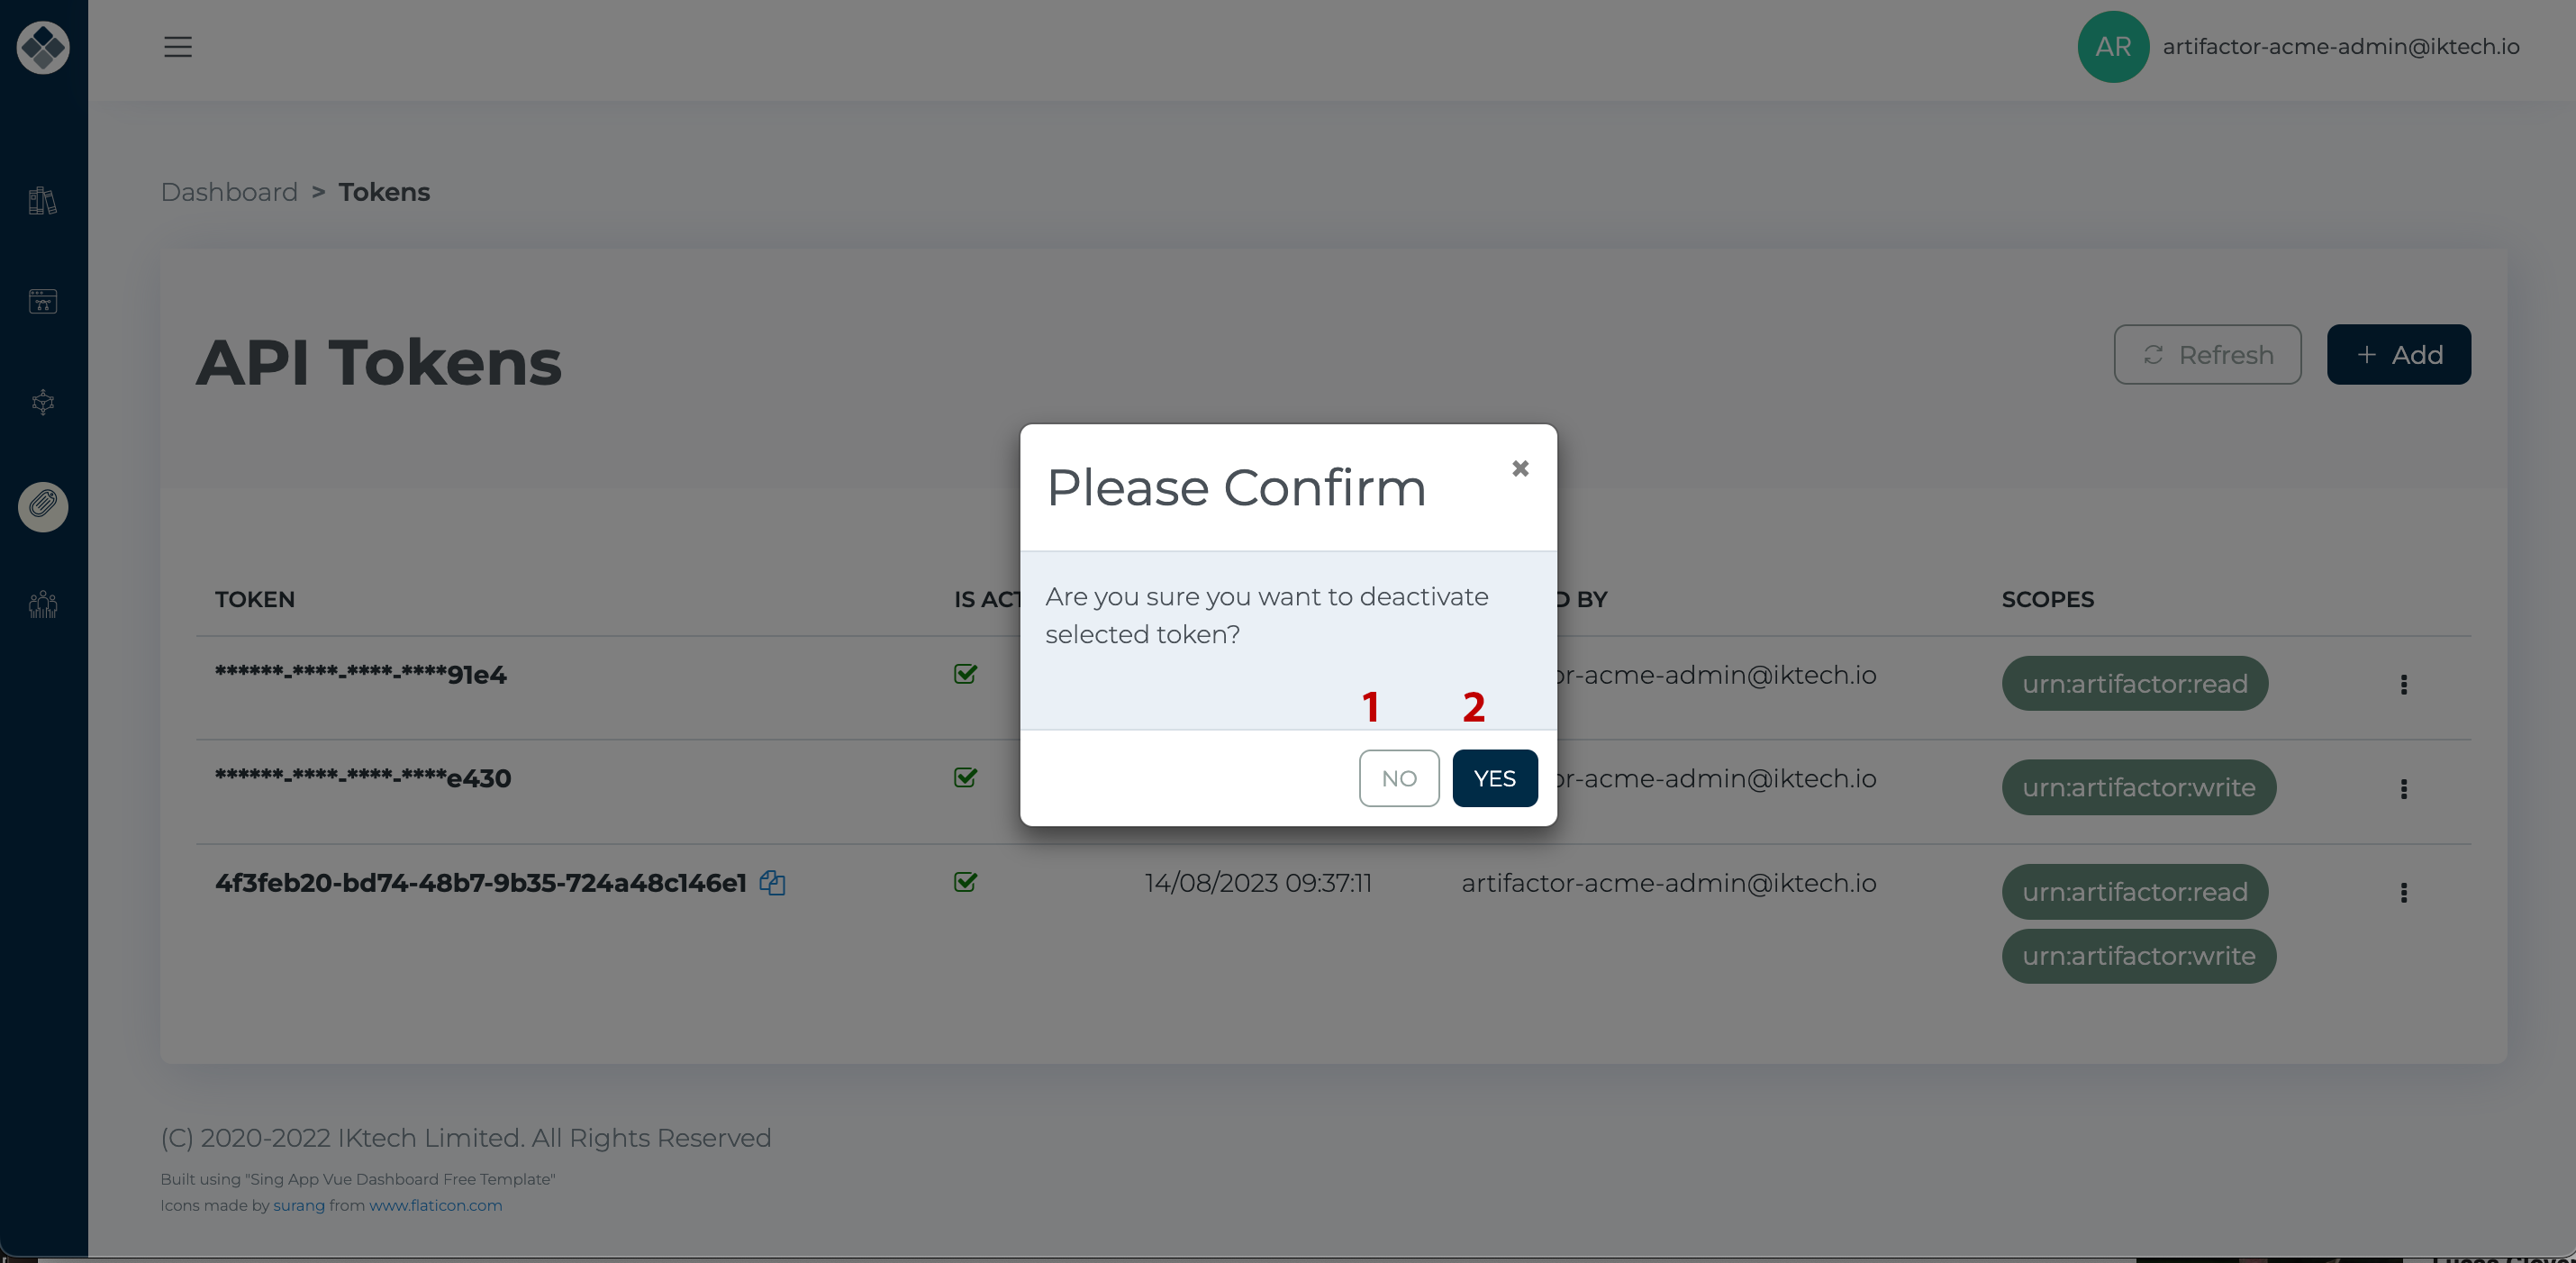Image resolution: width=2576 pixels, height=1263 pixels.
Task: Expand the hamburger menu in top-left
Action: [x=177, y=46]
